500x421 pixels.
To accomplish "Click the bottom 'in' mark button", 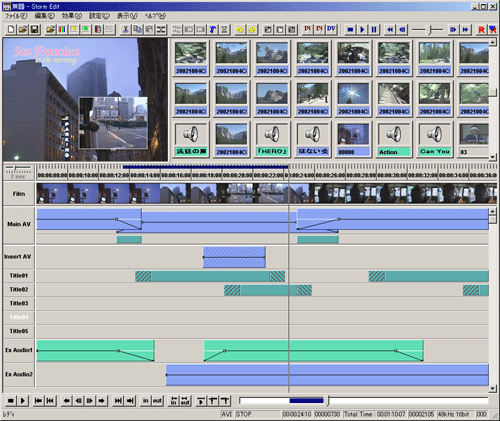I will [x=146, y=400].
